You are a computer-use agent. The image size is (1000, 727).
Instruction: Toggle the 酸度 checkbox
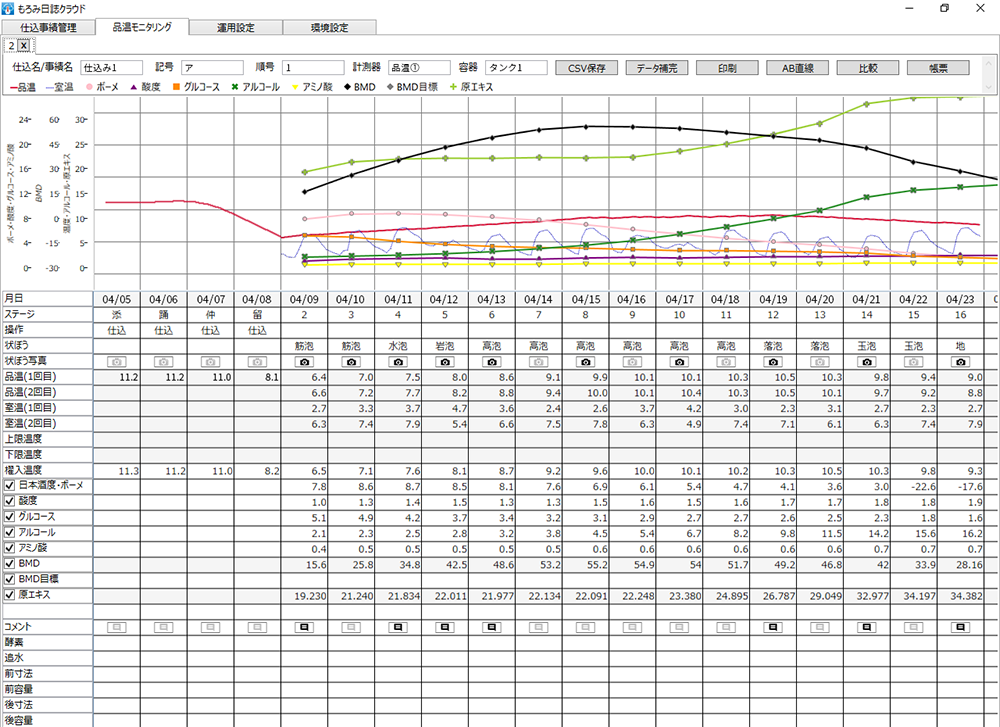pos(10,501)
